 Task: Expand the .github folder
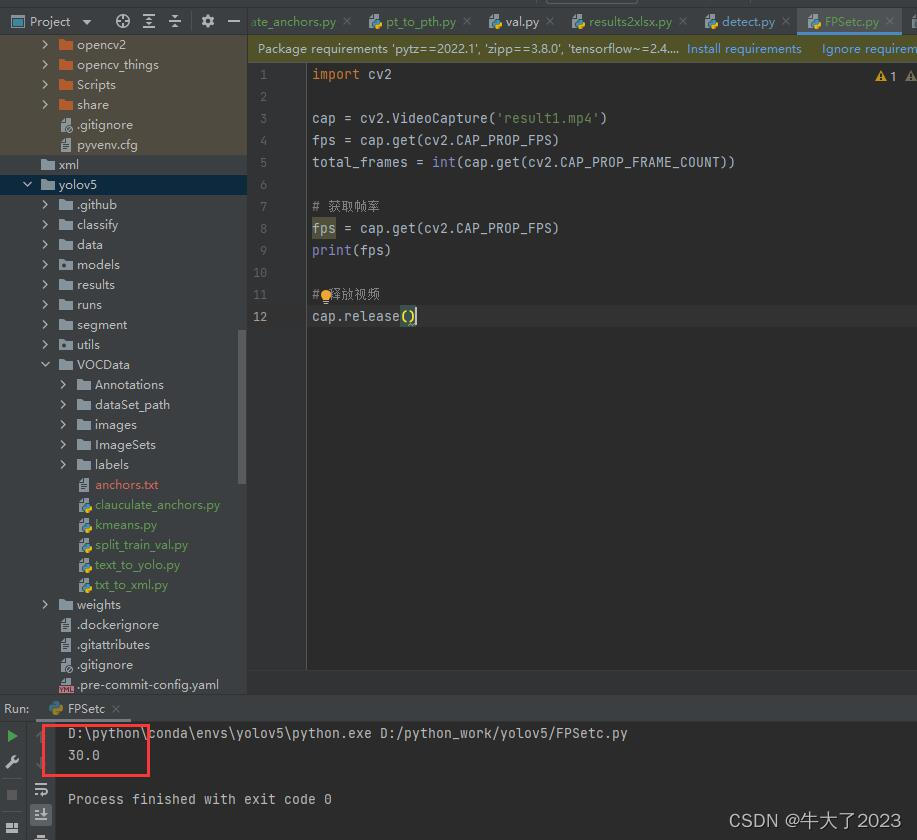pyautogui.click(x=45, y=204)
